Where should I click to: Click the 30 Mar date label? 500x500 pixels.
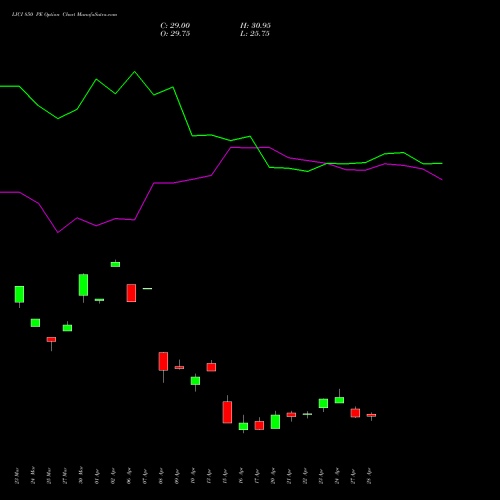point(81,476)
